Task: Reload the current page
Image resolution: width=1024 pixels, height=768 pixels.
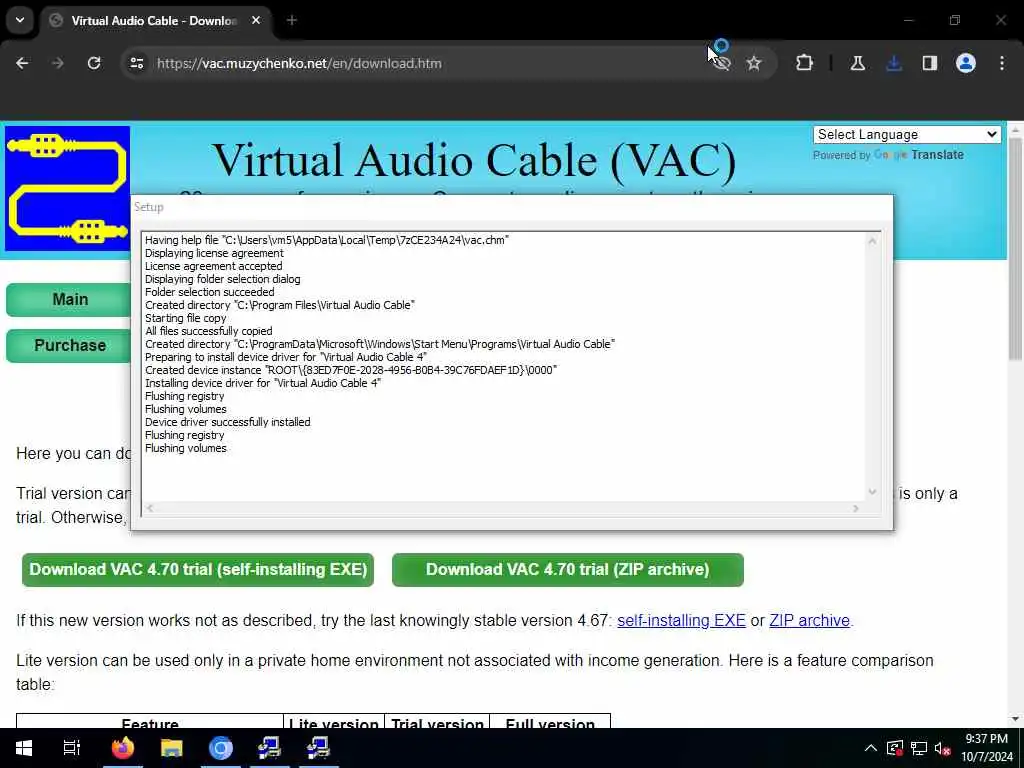Action: pos(94,63)
